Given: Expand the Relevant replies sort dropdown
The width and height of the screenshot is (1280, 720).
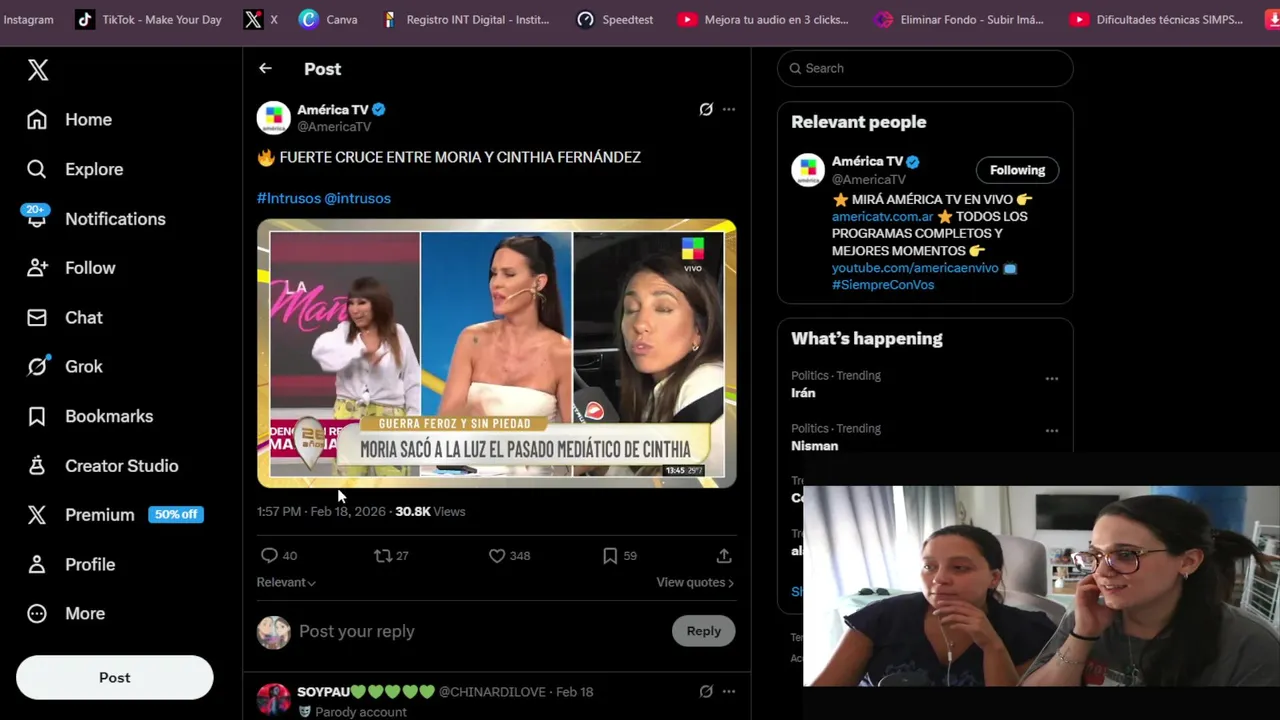Looking at the screenshot, I should (x=286, y=582).
